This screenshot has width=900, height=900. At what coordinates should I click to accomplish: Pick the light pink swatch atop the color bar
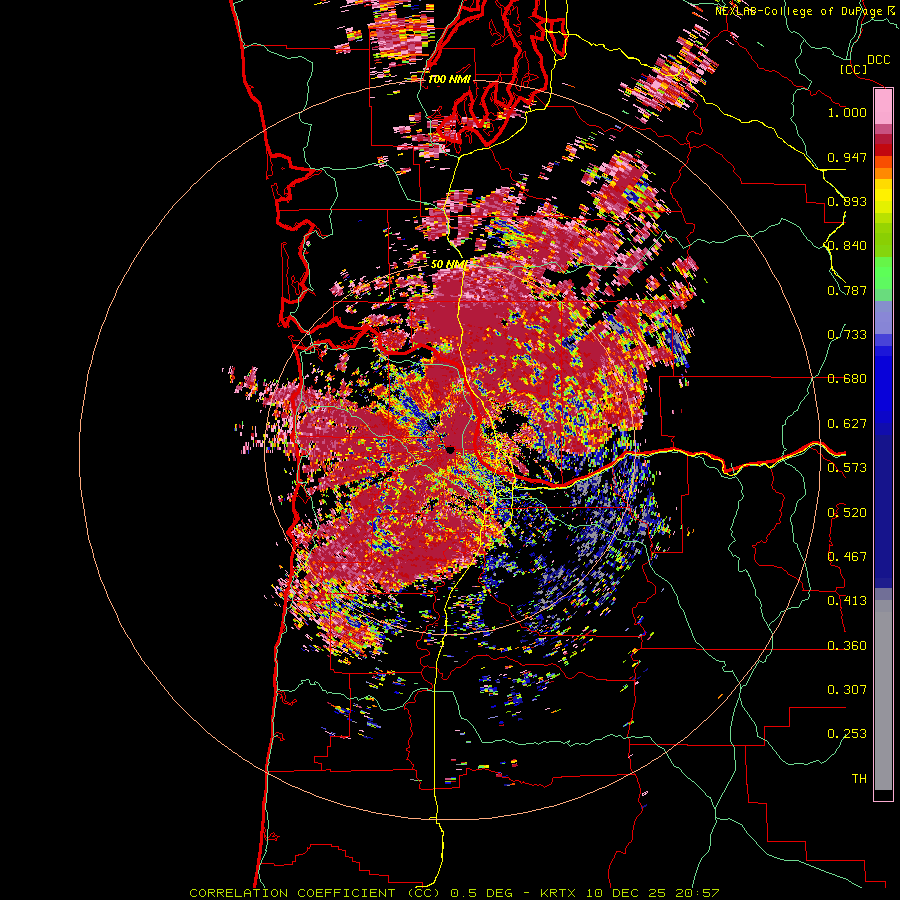(x=883, y=107)
